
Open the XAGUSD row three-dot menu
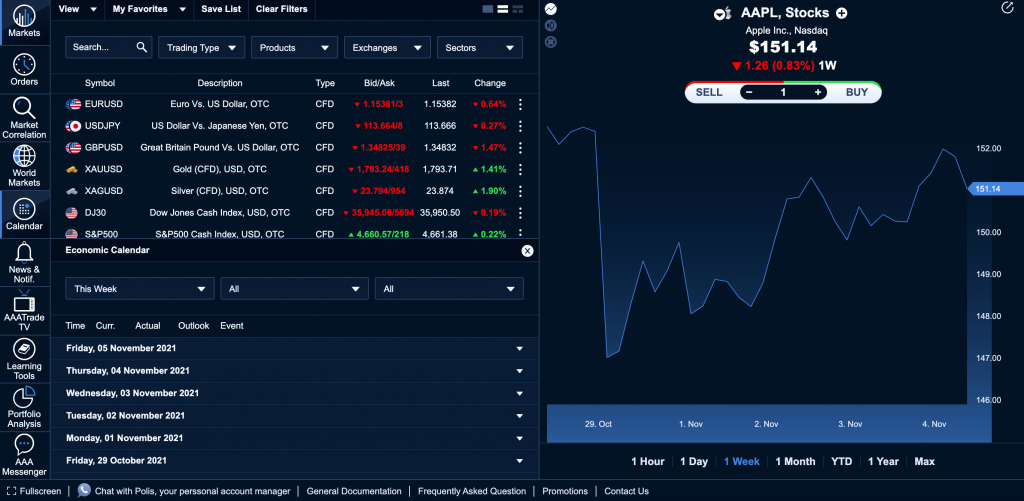tap(520, 191)
